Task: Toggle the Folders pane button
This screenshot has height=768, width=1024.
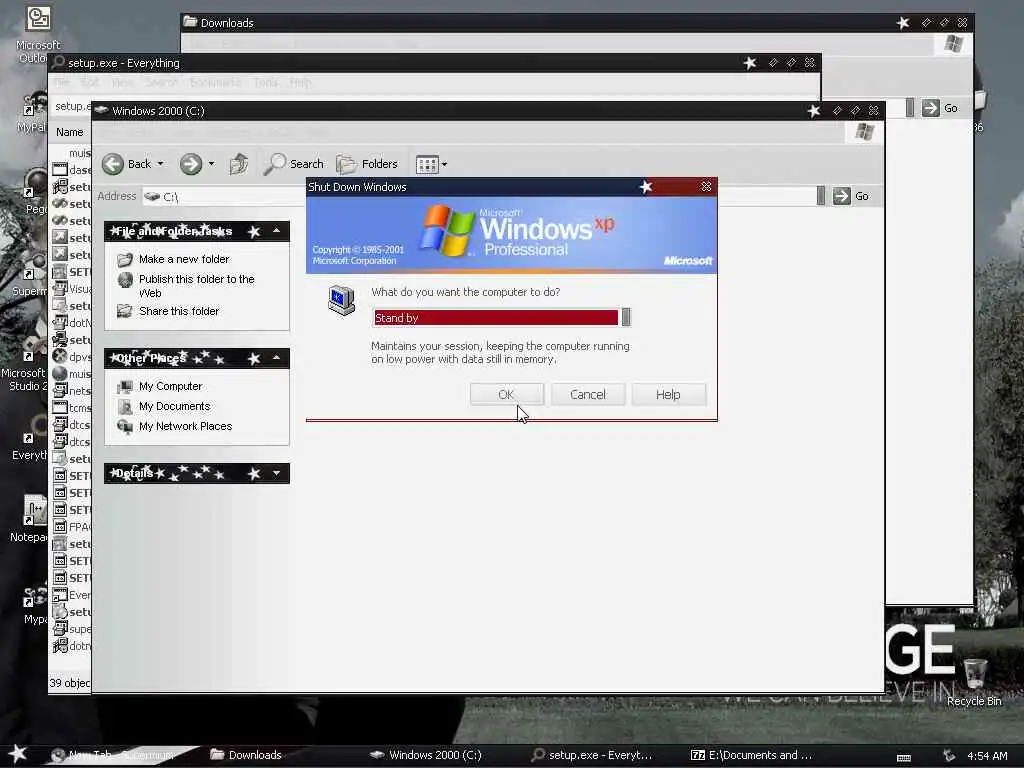Action: click(367, 164)
